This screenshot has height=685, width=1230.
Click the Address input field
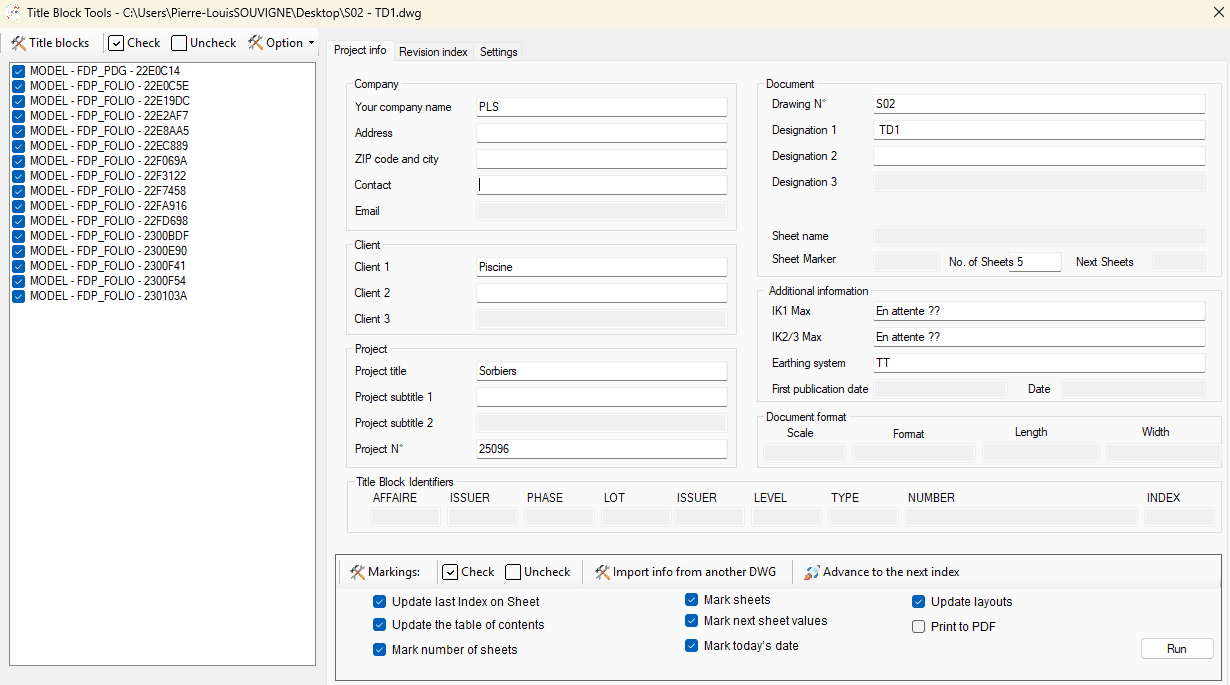coord(601,133)
